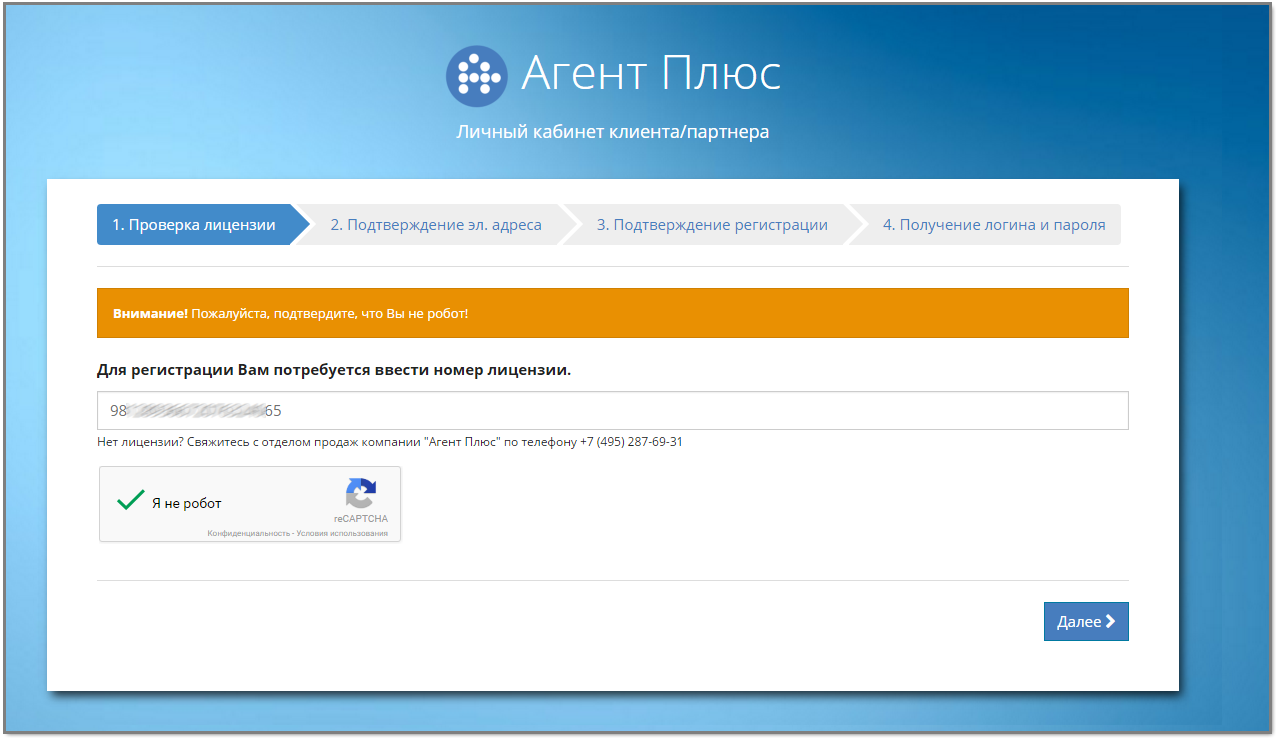Viewport: 1279px width, 741px height.
Task: Click the 'Далее' button
Action: (1086, 621)
